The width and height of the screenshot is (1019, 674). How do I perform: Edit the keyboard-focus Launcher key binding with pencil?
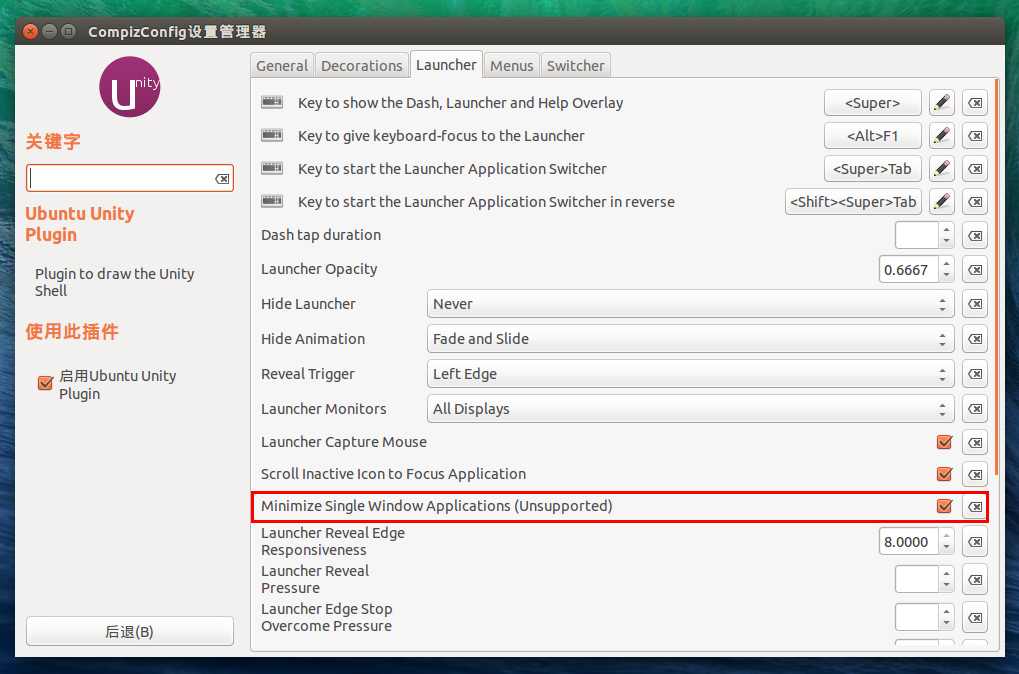click(942, 136)
